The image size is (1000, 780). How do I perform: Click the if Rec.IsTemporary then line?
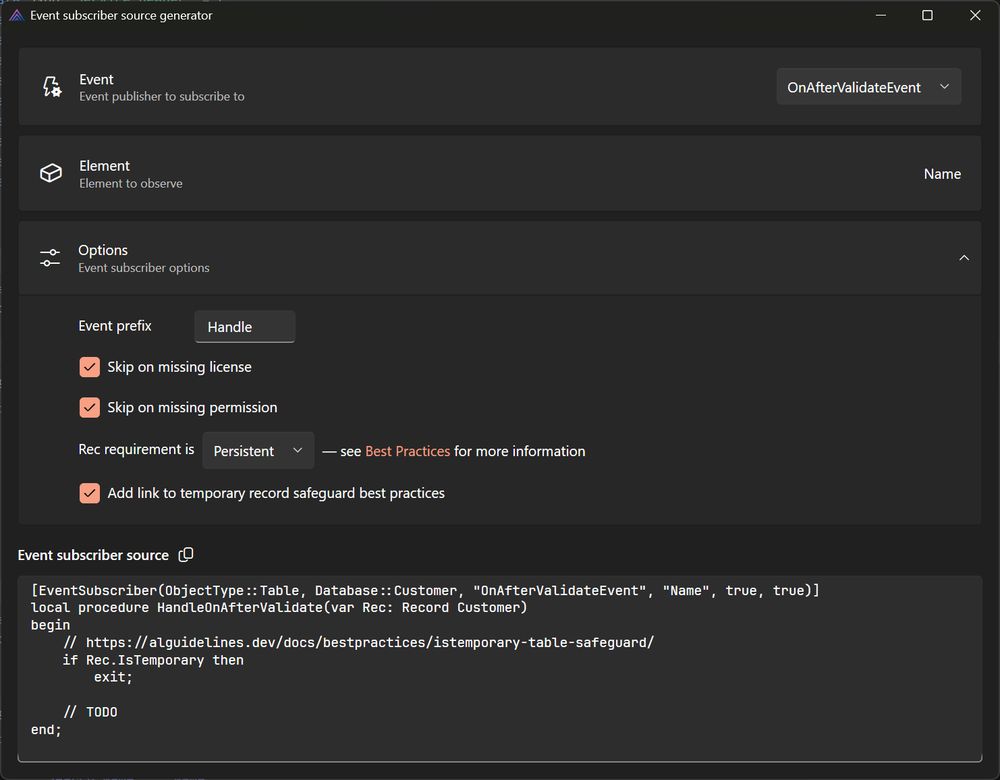[153, 659]
